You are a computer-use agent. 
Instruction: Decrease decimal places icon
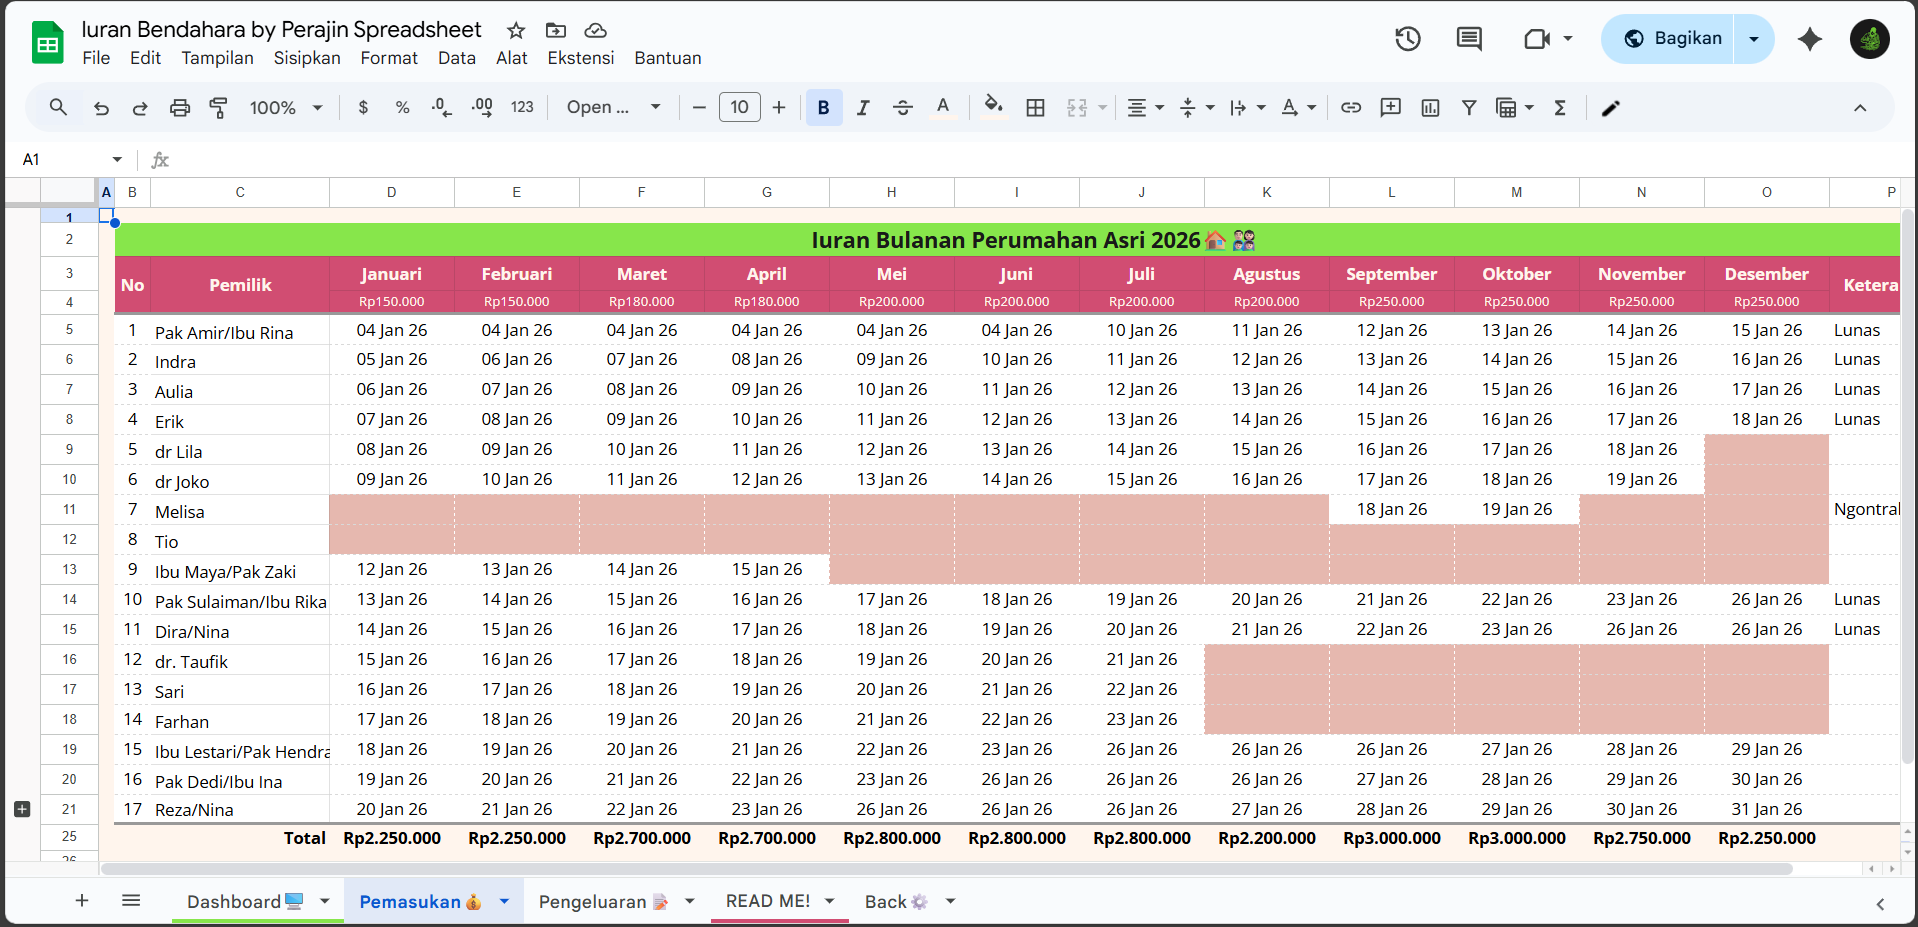pyautogui.click(x=442, y=107)
